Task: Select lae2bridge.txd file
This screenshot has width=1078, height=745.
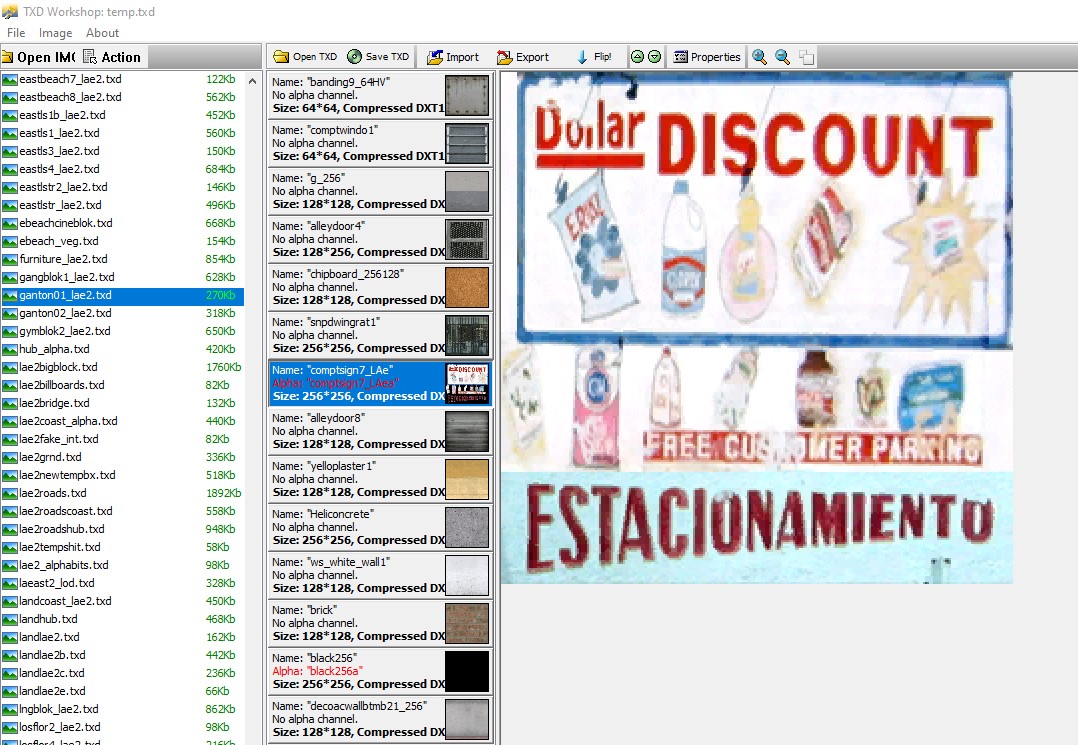Action: 122,403
